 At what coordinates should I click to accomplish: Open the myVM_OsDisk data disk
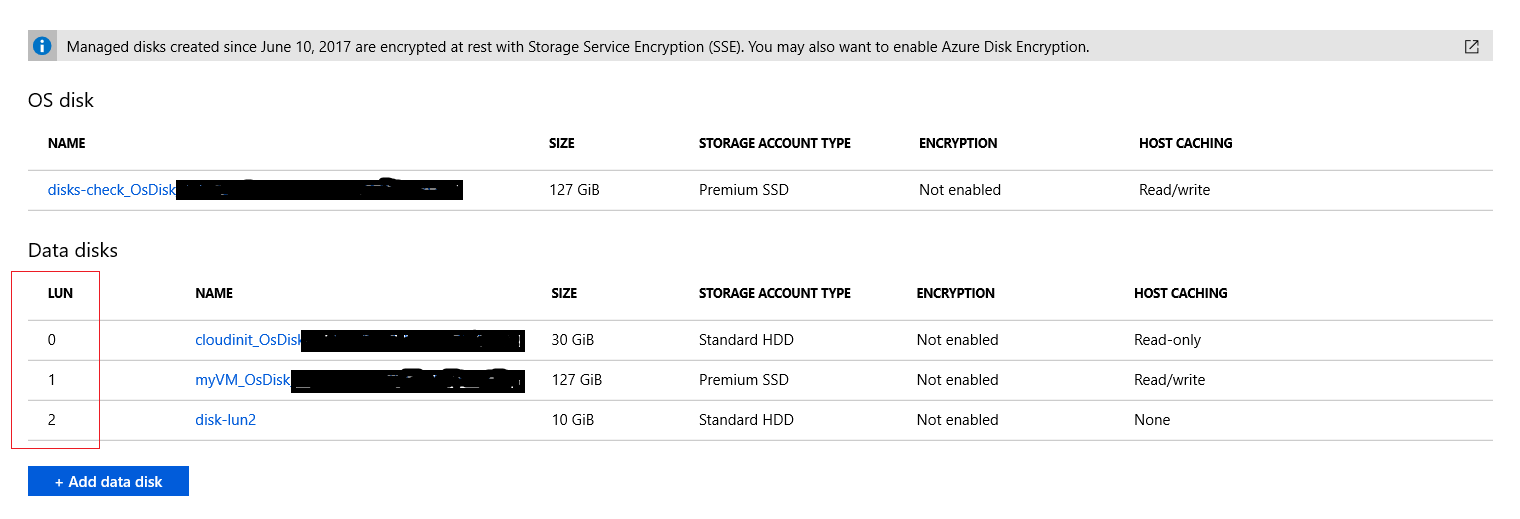click(x=243, y=380)
